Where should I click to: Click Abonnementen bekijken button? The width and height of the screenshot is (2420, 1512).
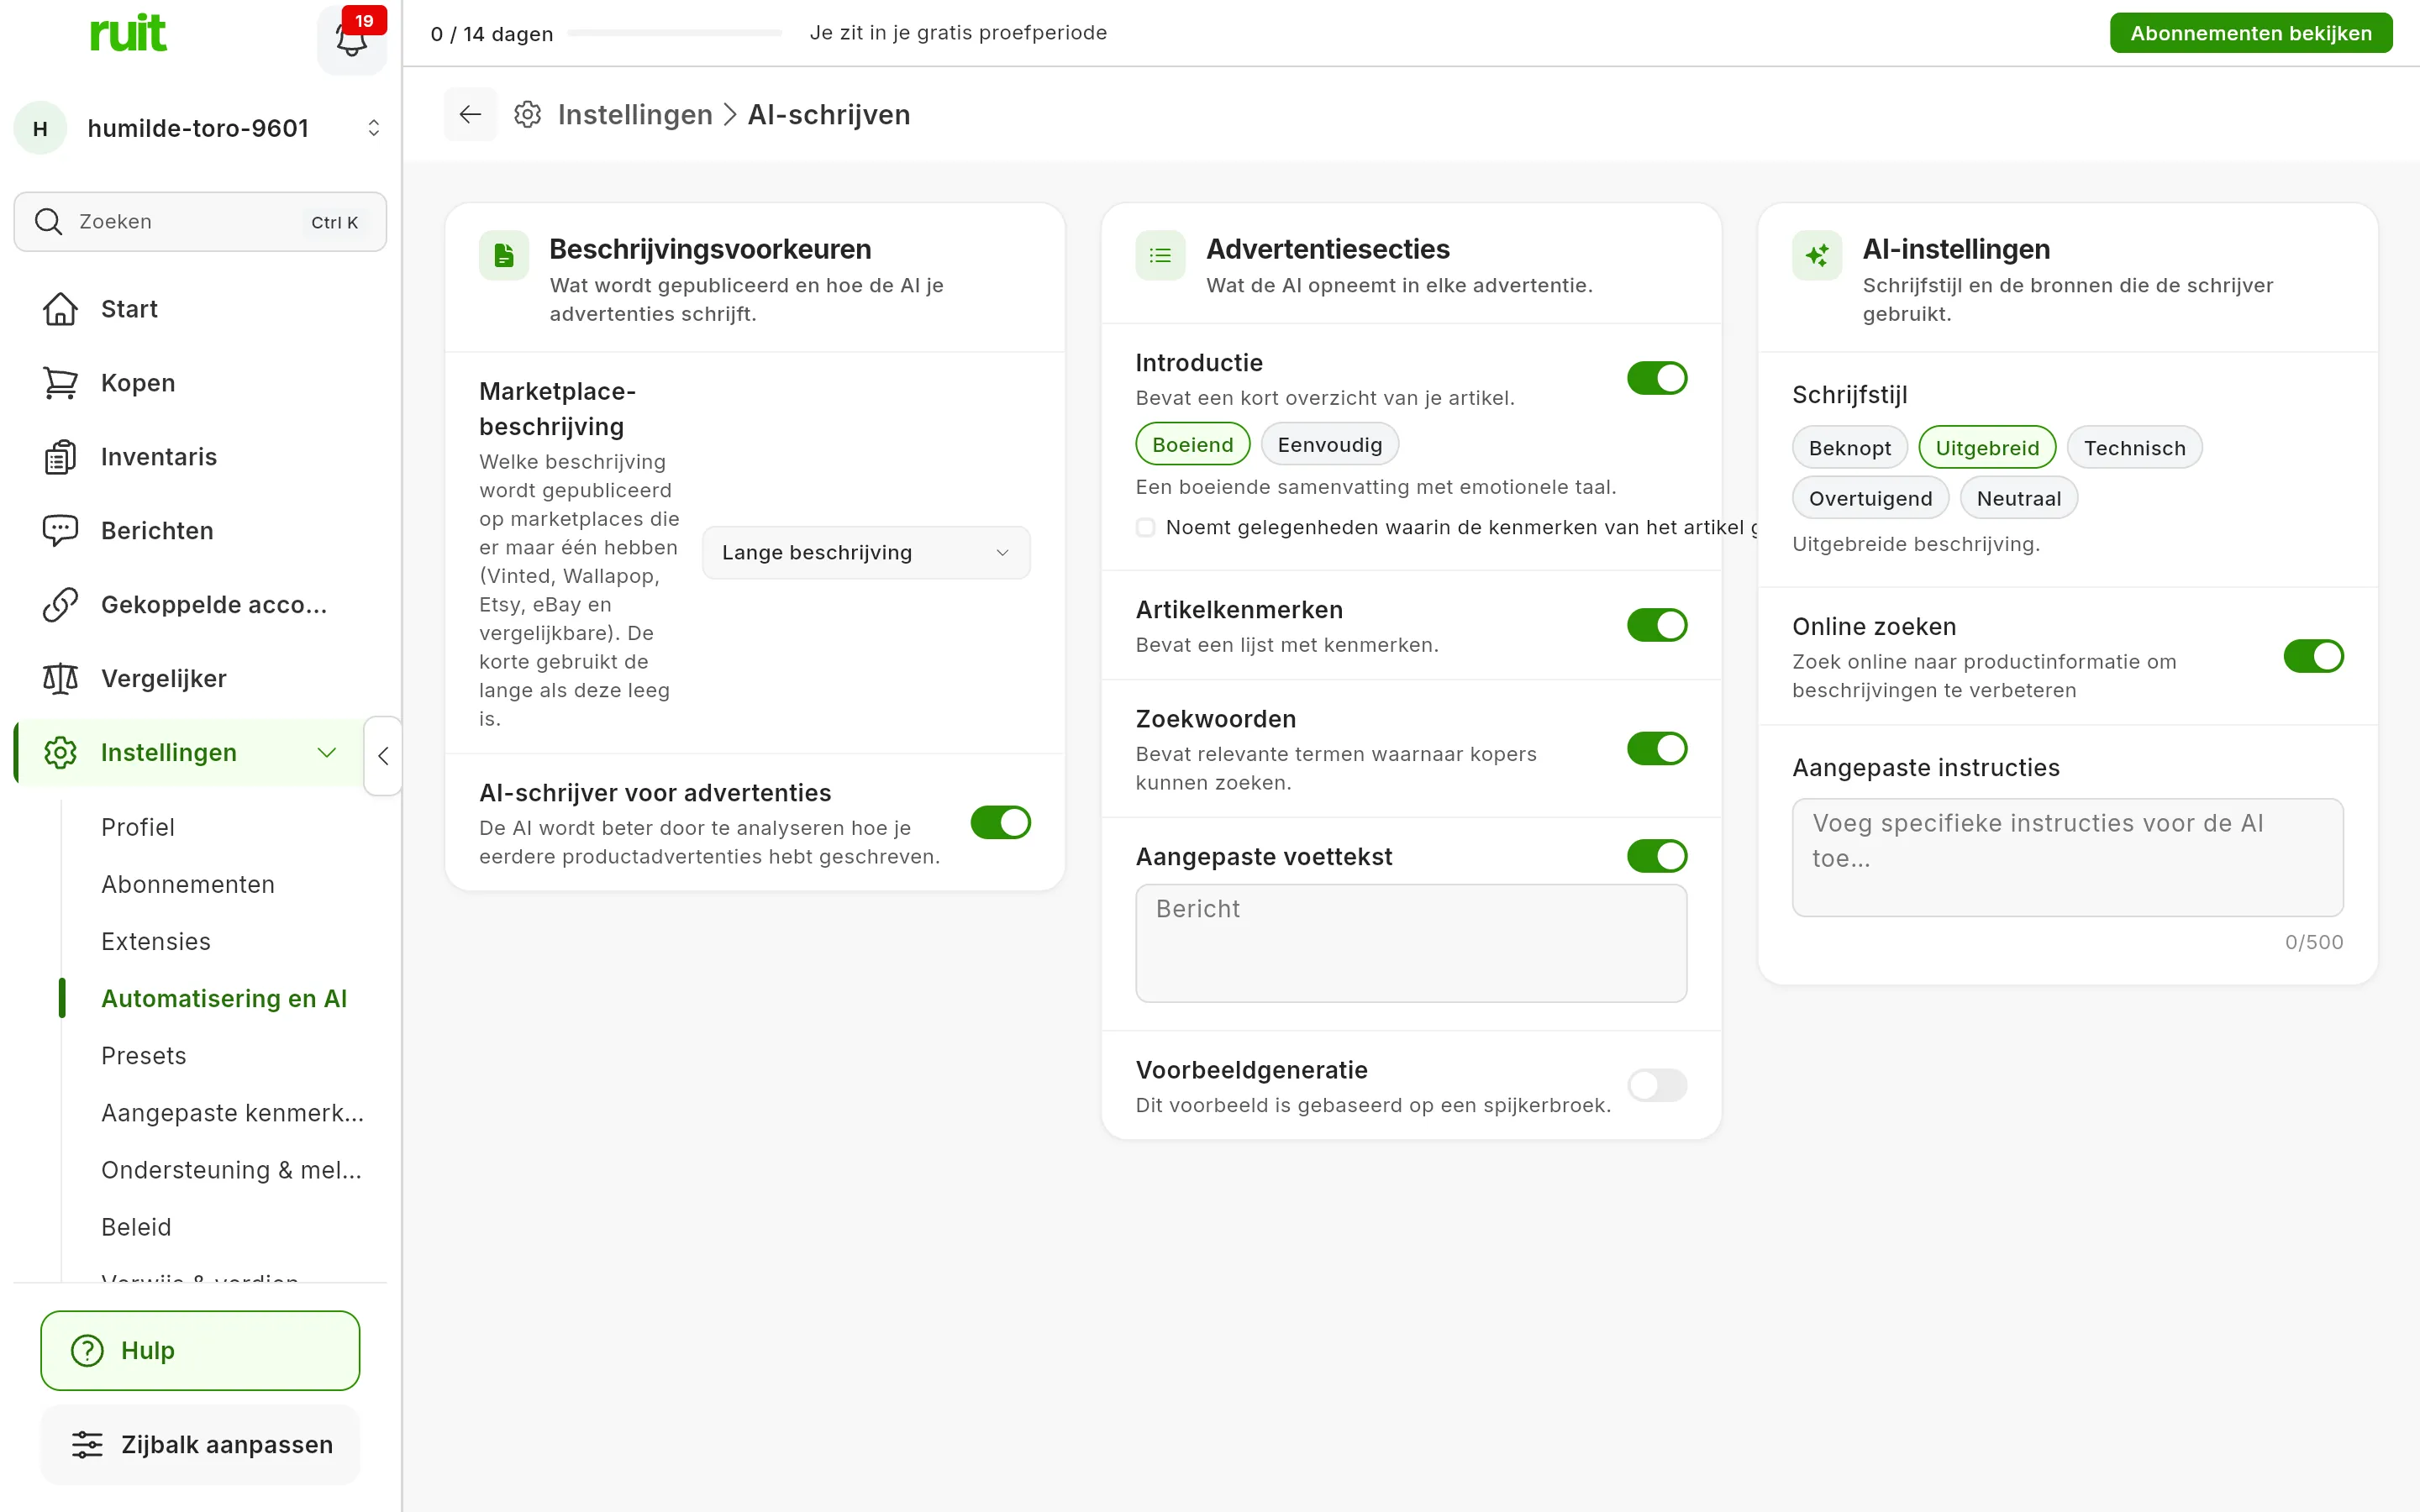(x=2250, y=33)
